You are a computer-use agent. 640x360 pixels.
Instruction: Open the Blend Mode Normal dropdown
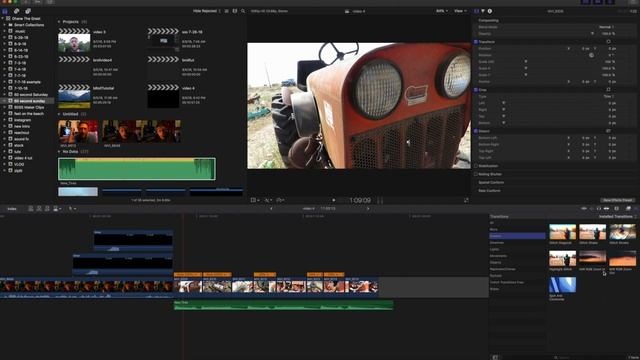[606, 27]
